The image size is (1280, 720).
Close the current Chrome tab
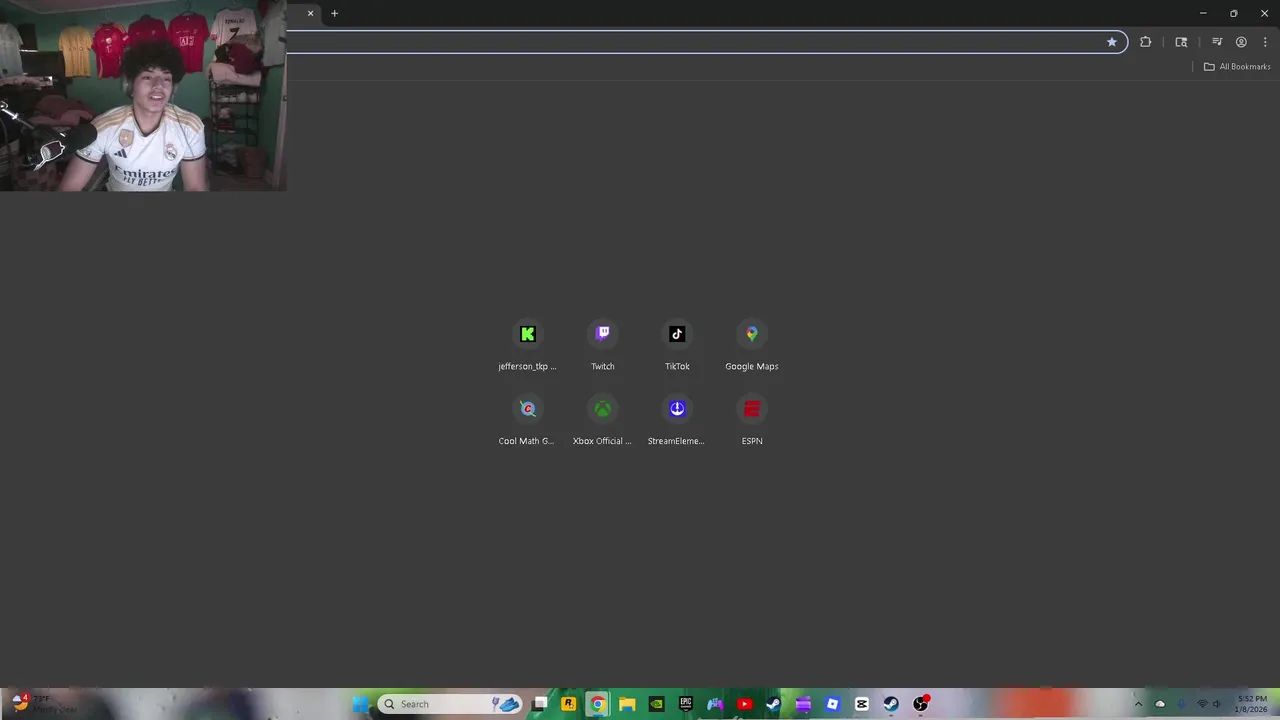(310, 13)
